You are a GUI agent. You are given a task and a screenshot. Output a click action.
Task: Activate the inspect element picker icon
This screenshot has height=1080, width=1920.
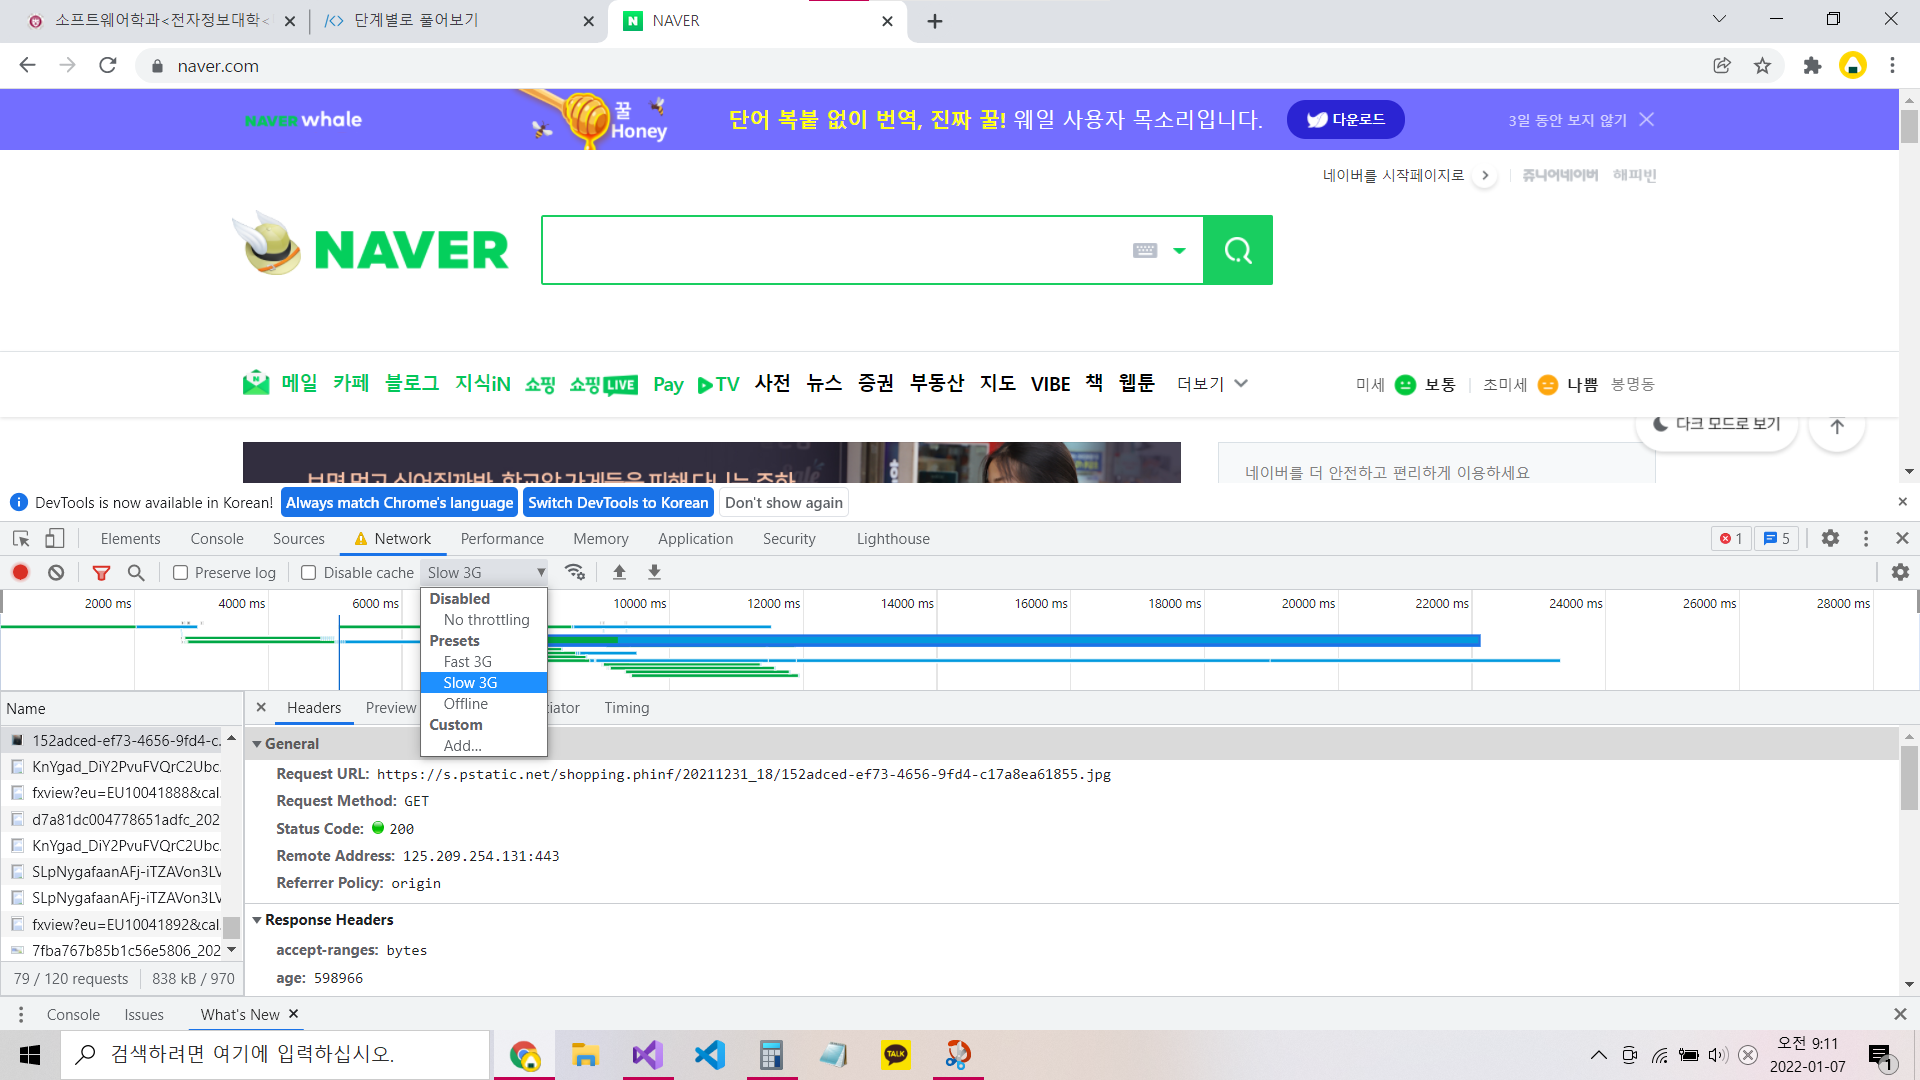click(x=21, y=538)
